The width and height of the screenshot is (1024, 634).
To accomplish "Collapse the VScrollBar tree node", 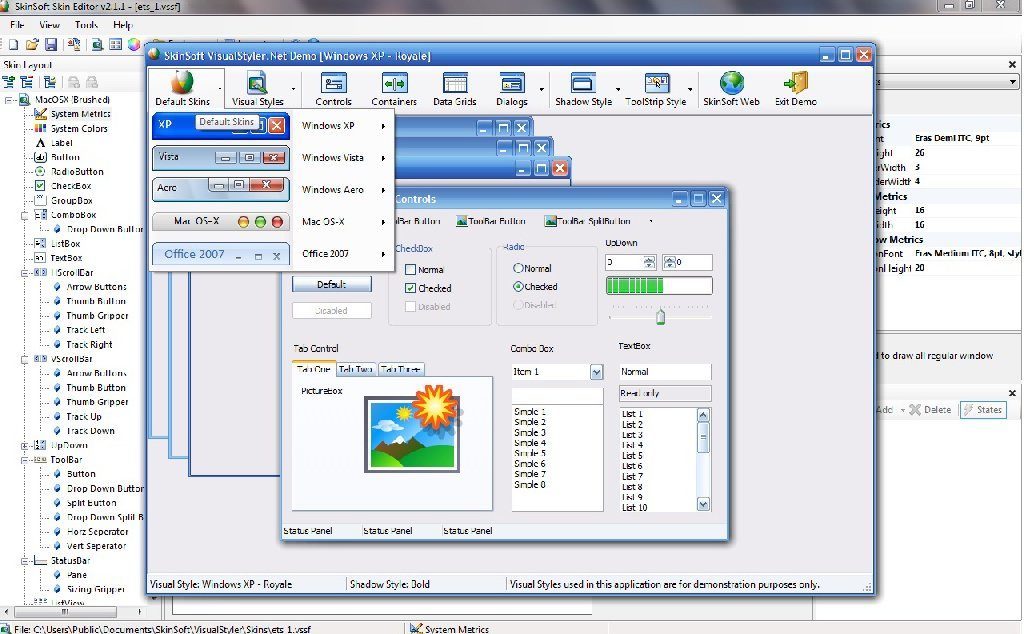I will pyautogui.click(x=25, y=358).
